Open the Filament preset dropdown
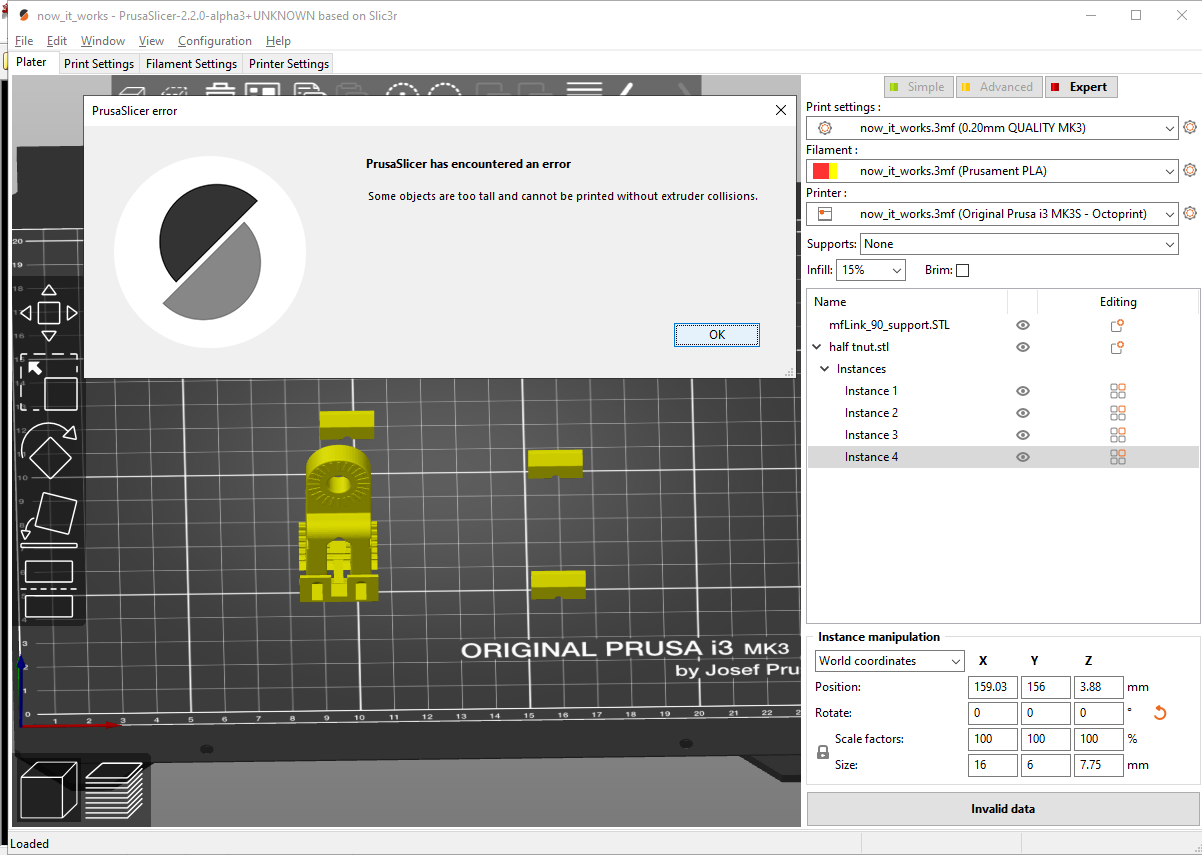The height and width of the screenshot is (855, 1202). (993, 171)
